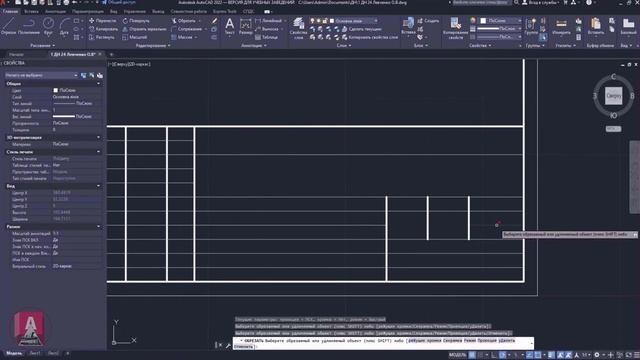Click the Массив array tool
The height and width of the screenshot is (360, 640).
pos(182,37)
